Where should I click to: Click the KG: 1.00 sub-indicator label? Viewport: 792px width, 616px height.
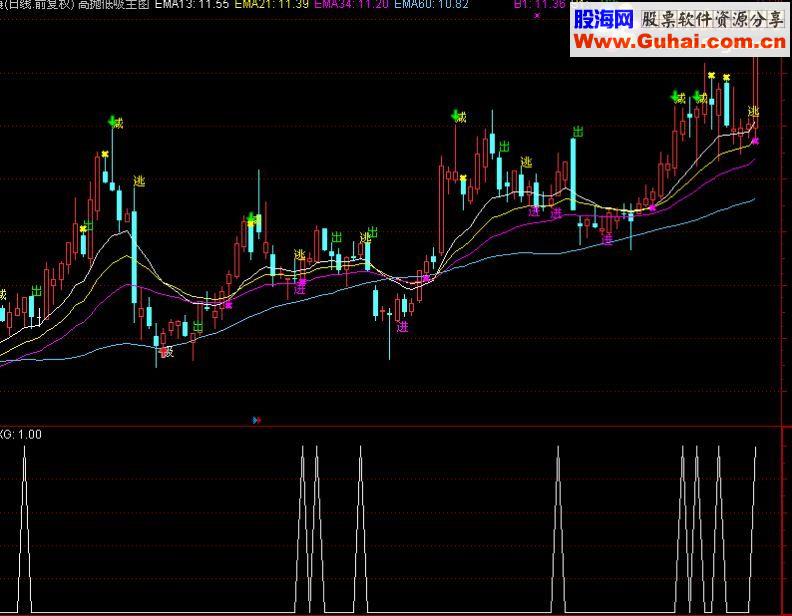(x=21, y=434)
